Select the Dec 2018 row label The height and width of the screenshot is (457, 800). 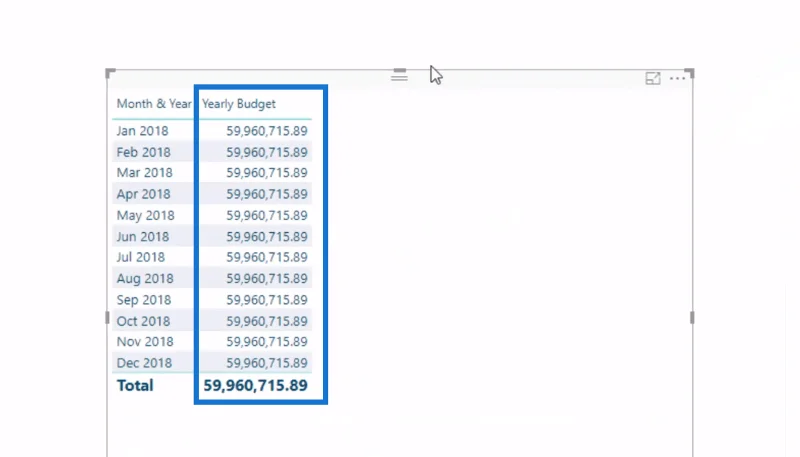click(x=144, y=363)
